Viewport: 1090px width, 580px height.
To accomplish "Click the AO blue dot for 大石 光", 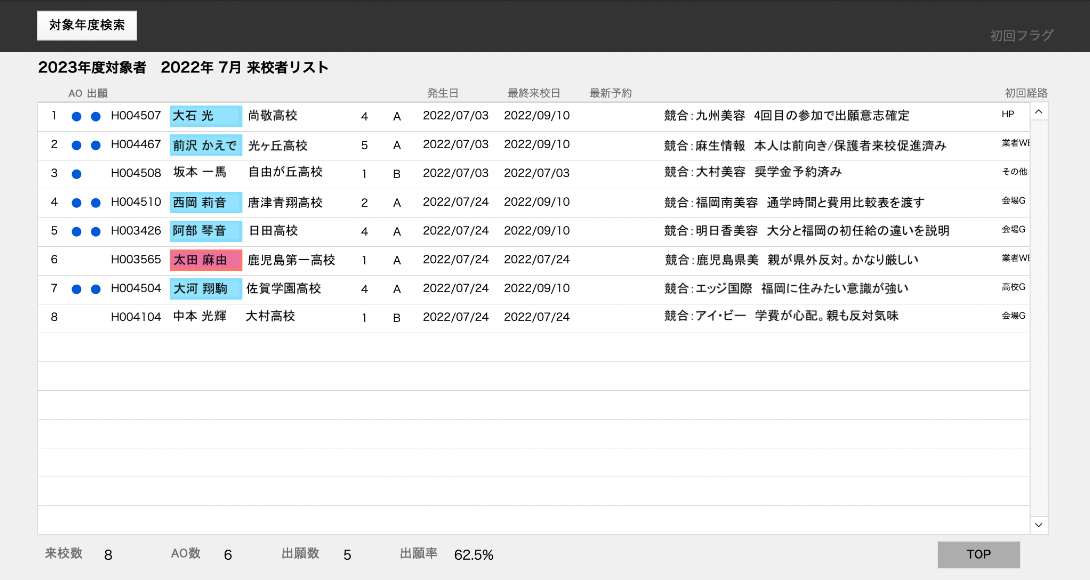I will pyautogui.click(x=76, y=116).
